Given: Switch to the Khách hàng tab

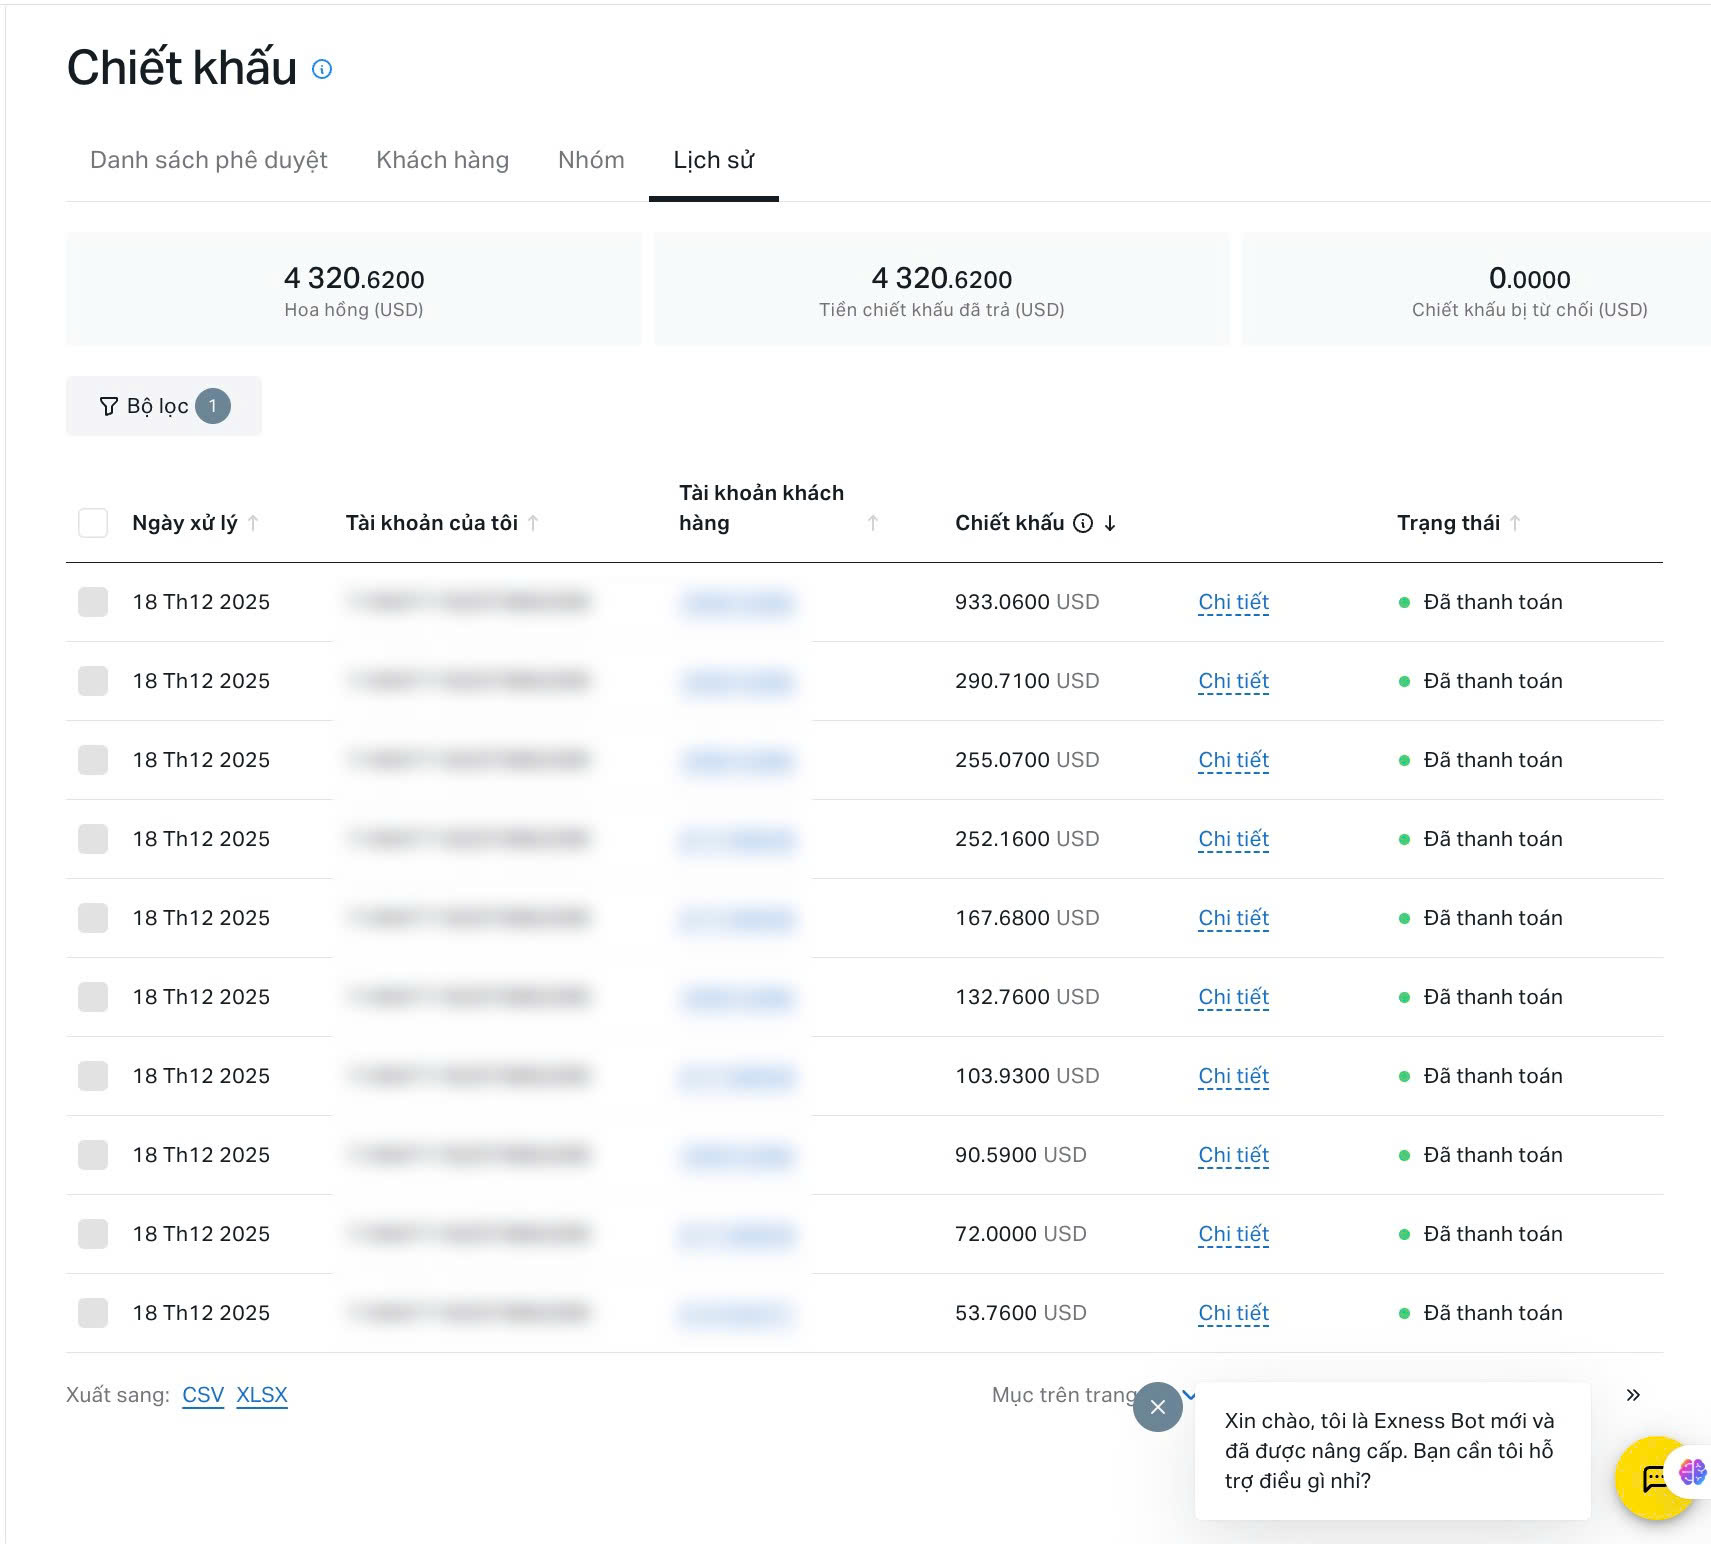Looking at the screenshot, I should coord(442,160).
